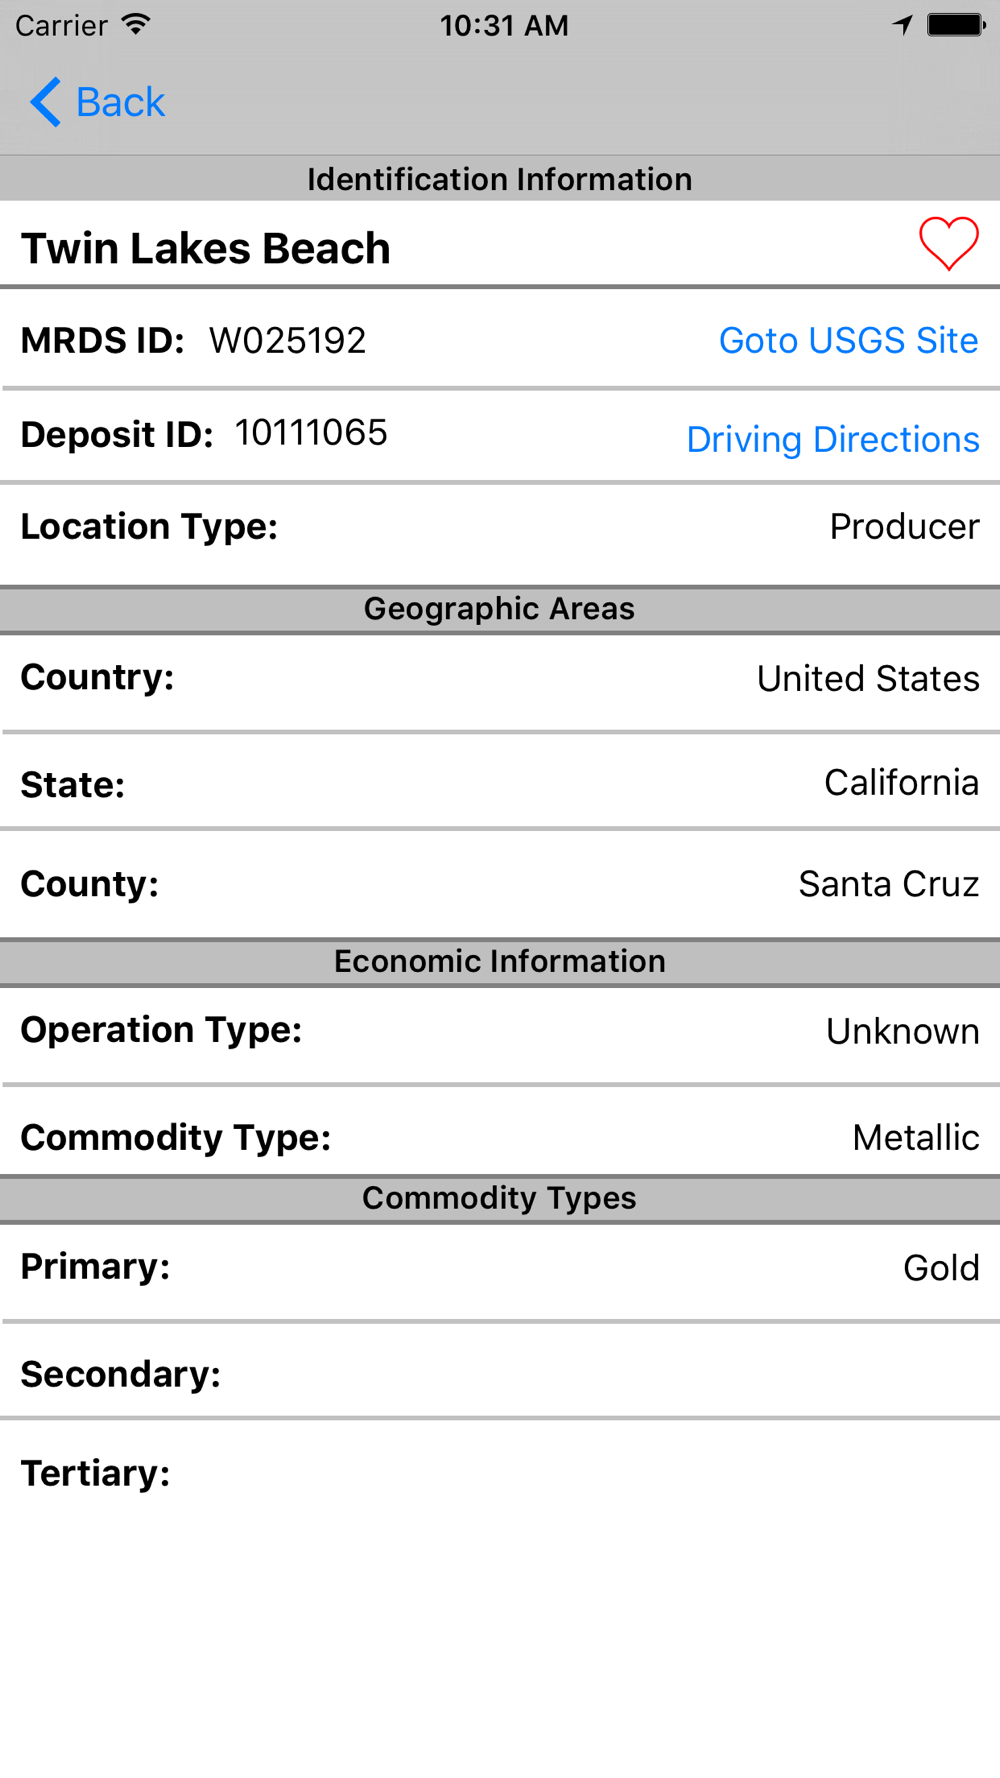Select the Country row United States value
This screenshot has width=1000, height=1778.
[x=868, y=679]
